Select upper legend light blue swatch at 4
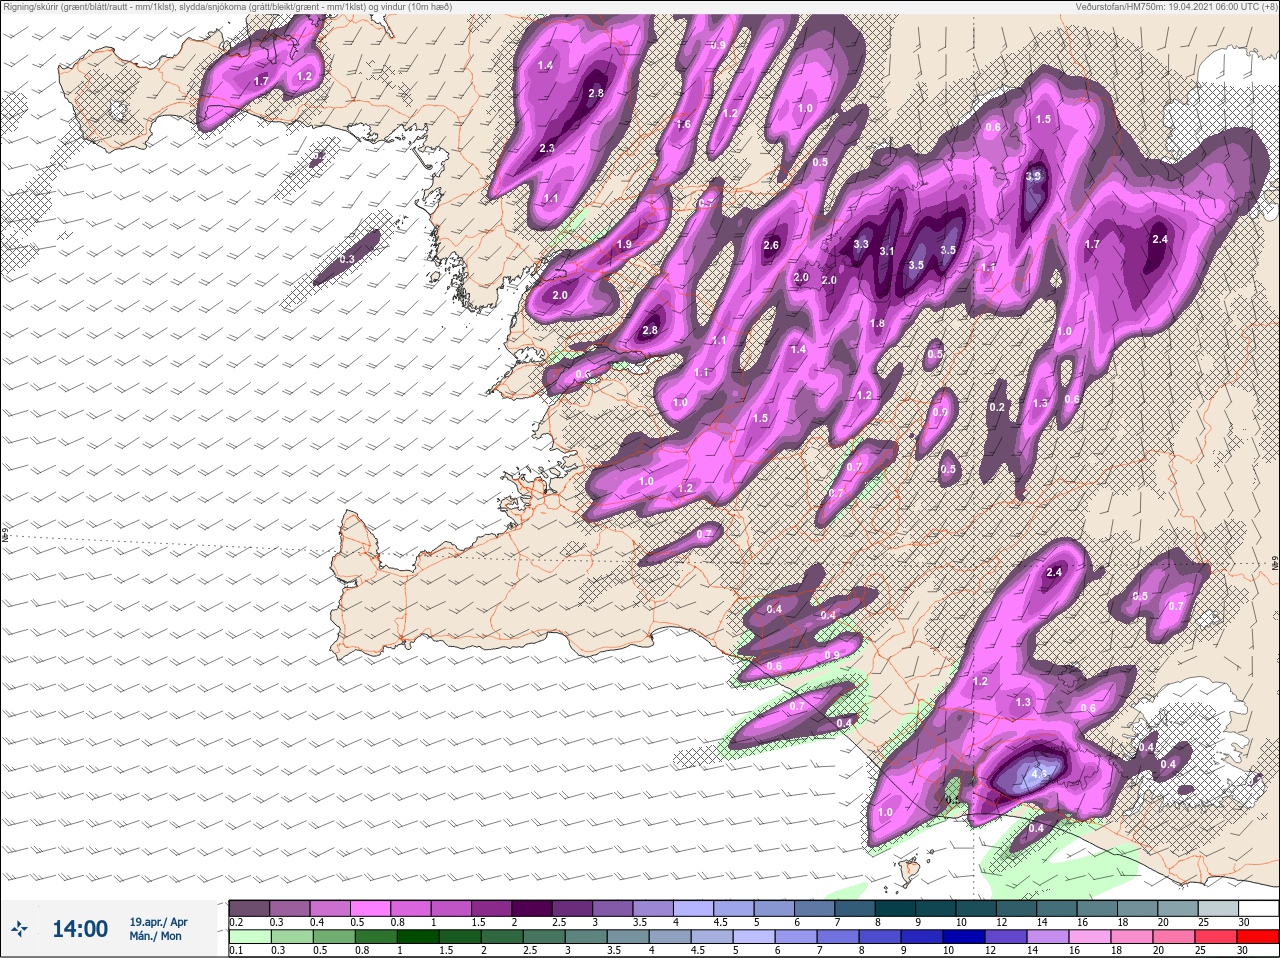The width and height of the screenshot is (1280, 958). coord(694,908)
